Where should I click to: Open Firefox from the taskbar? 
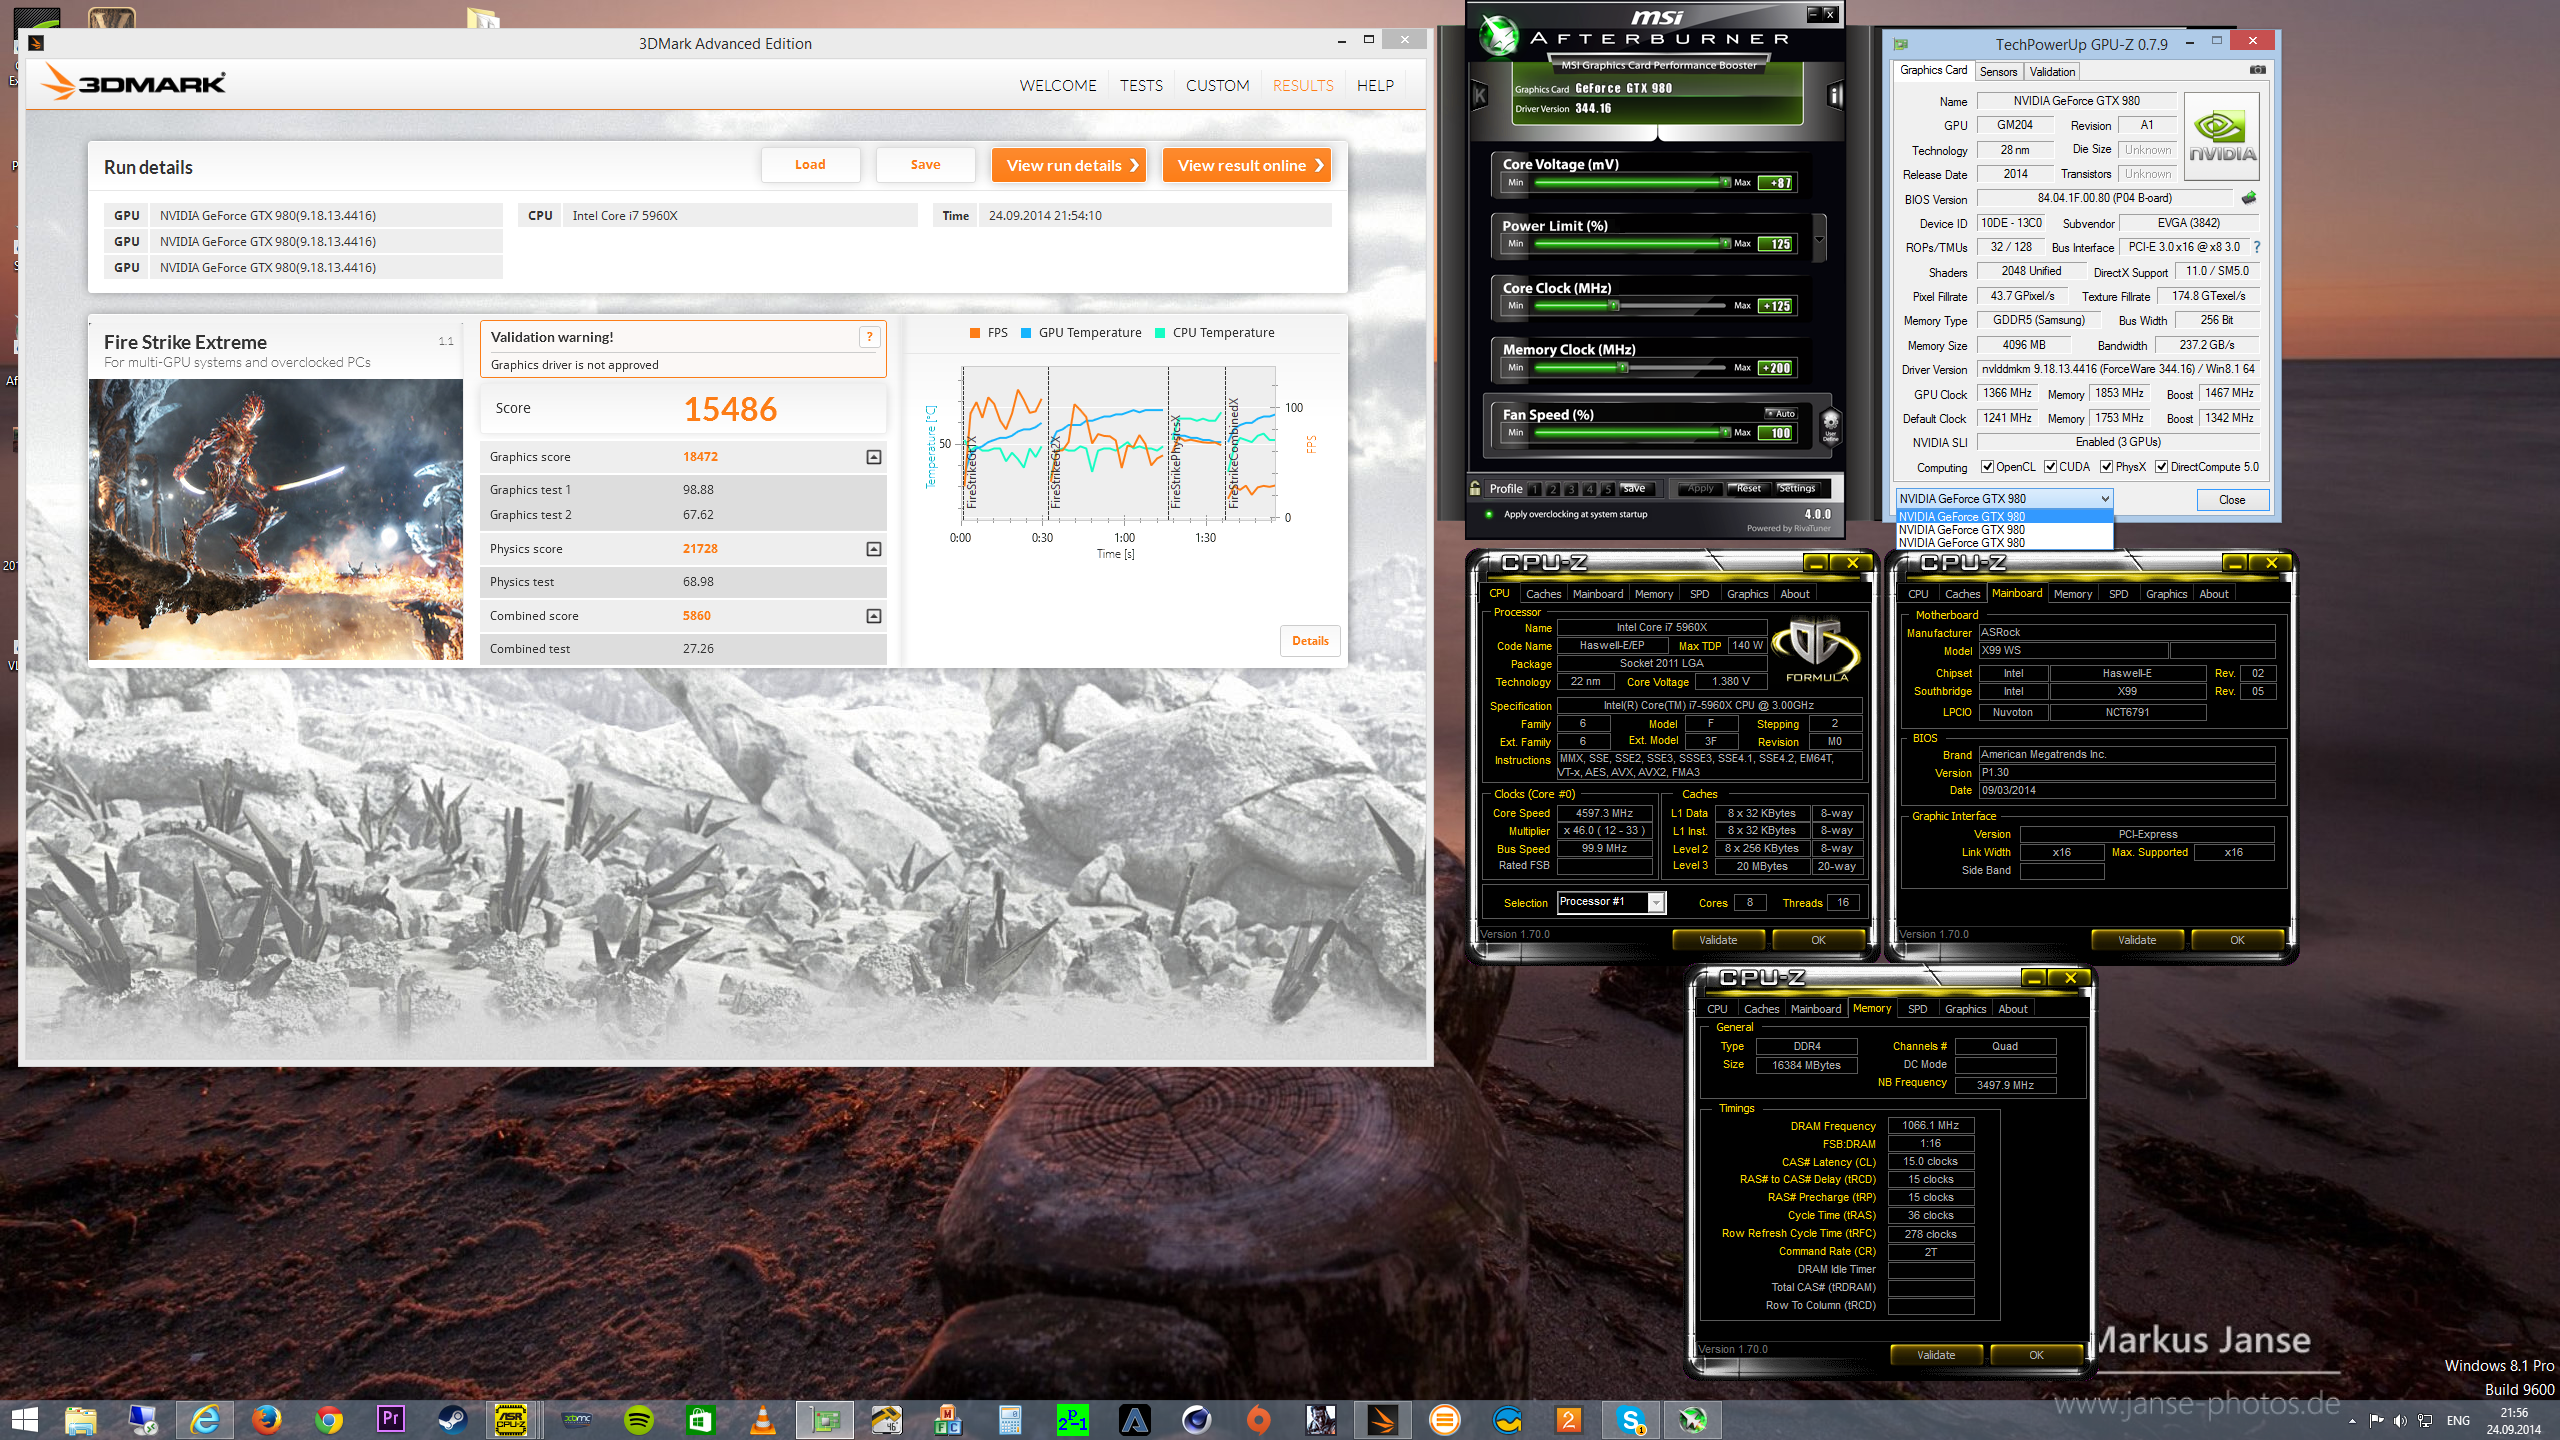point(266,1419)
